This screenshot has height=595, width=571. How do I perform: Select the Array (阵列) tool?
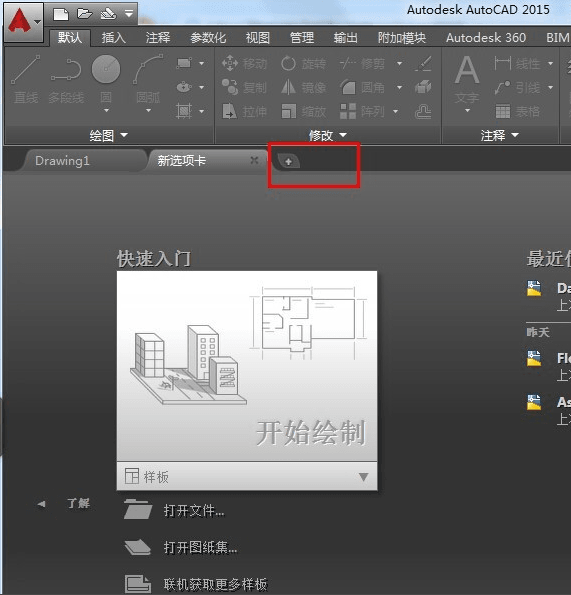(362, 112)
